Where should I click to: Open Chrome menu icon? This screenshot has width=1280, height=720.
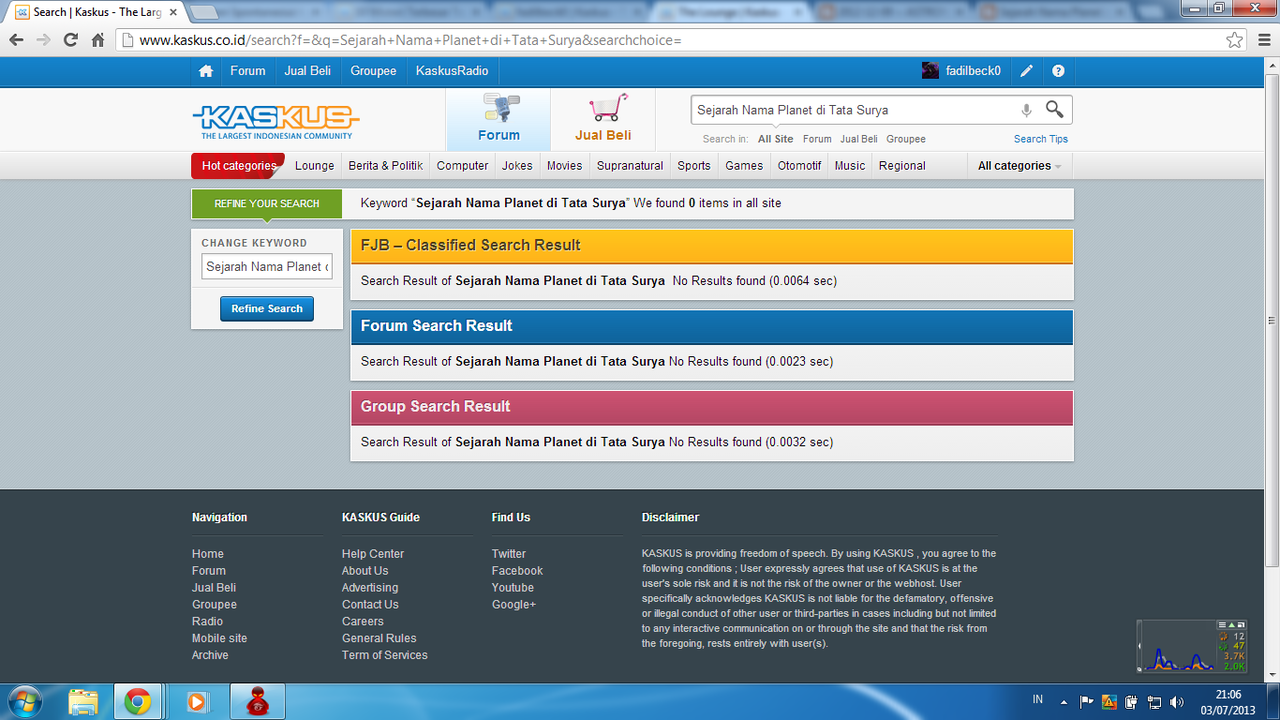pyautogui.click(x=1262, y=40)
